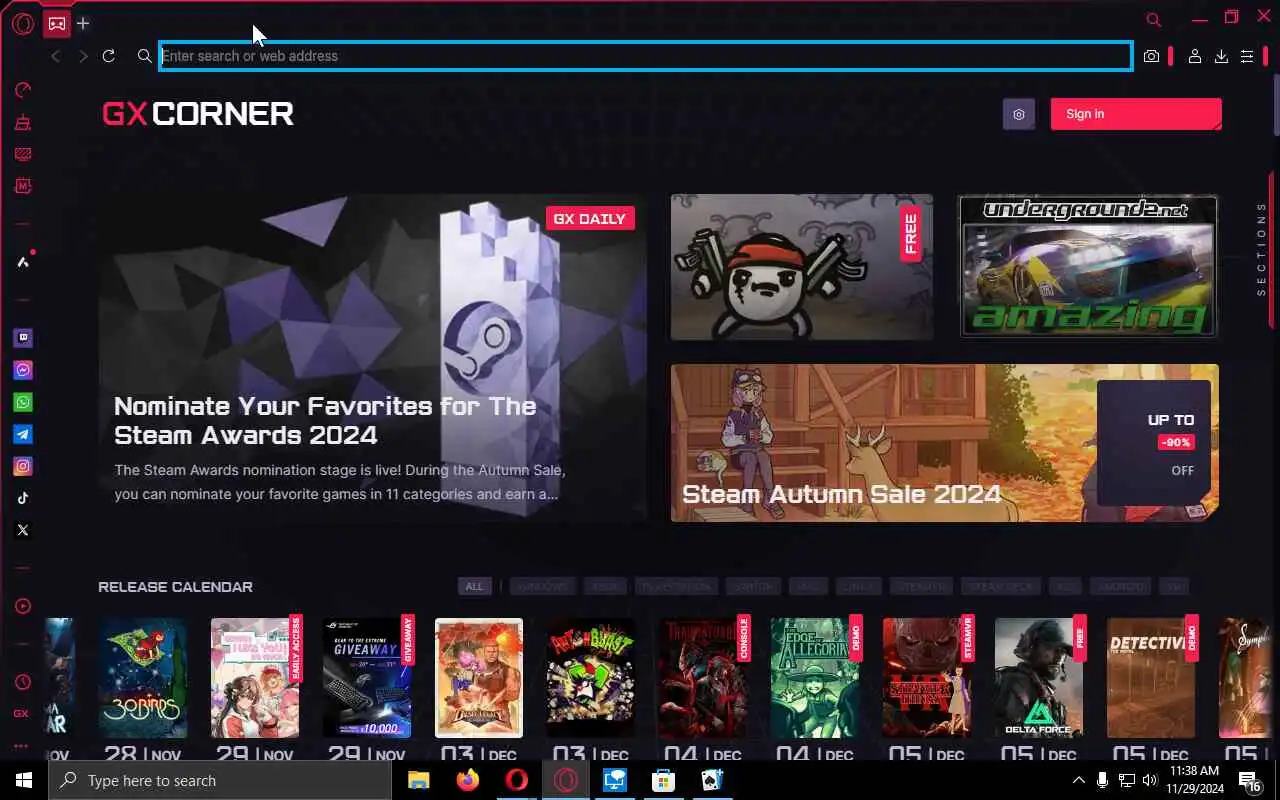The height and width of the screenshot is (800, 1280).
Task: Reload the current page
Action: pos(109,56)
